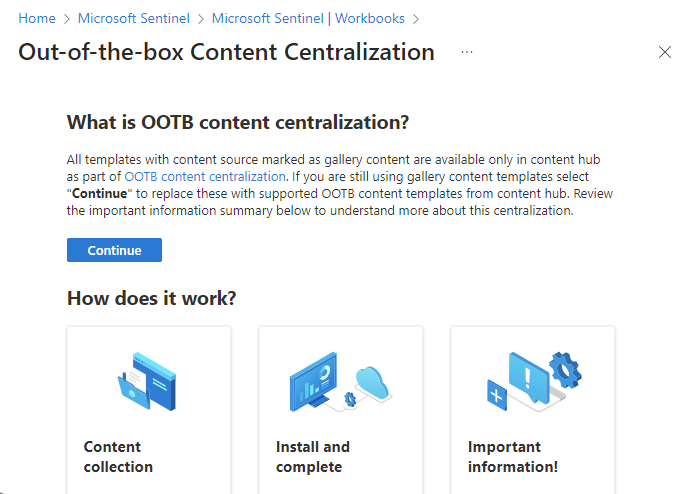Click the Content collection folder illustration
Viewport: 682px width, 494px height.
click(x=147, y=381)
